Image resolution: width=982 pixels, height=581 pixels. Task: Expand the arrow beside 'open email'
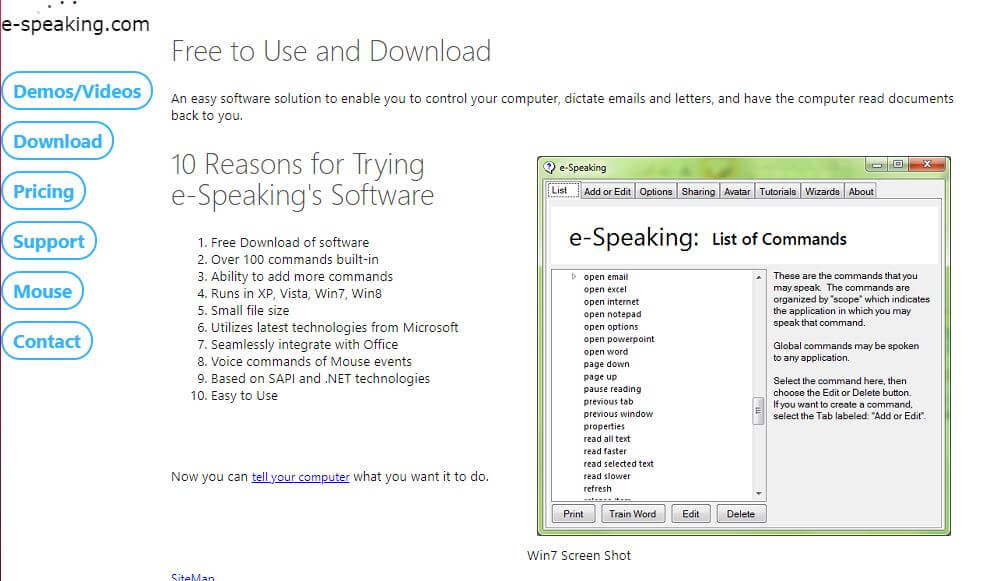[x=574, y=276]
